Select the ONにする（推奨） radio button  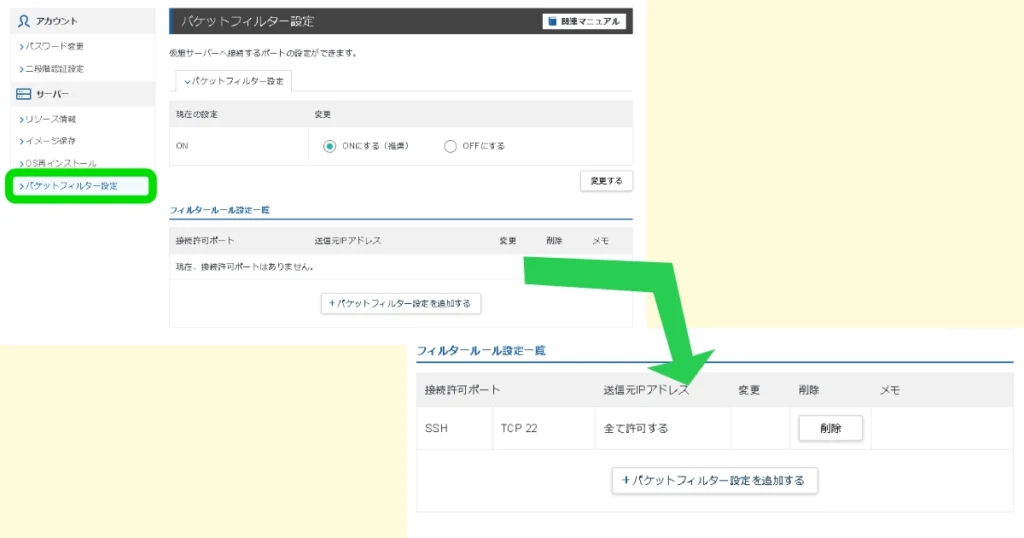tap(329, 146)
